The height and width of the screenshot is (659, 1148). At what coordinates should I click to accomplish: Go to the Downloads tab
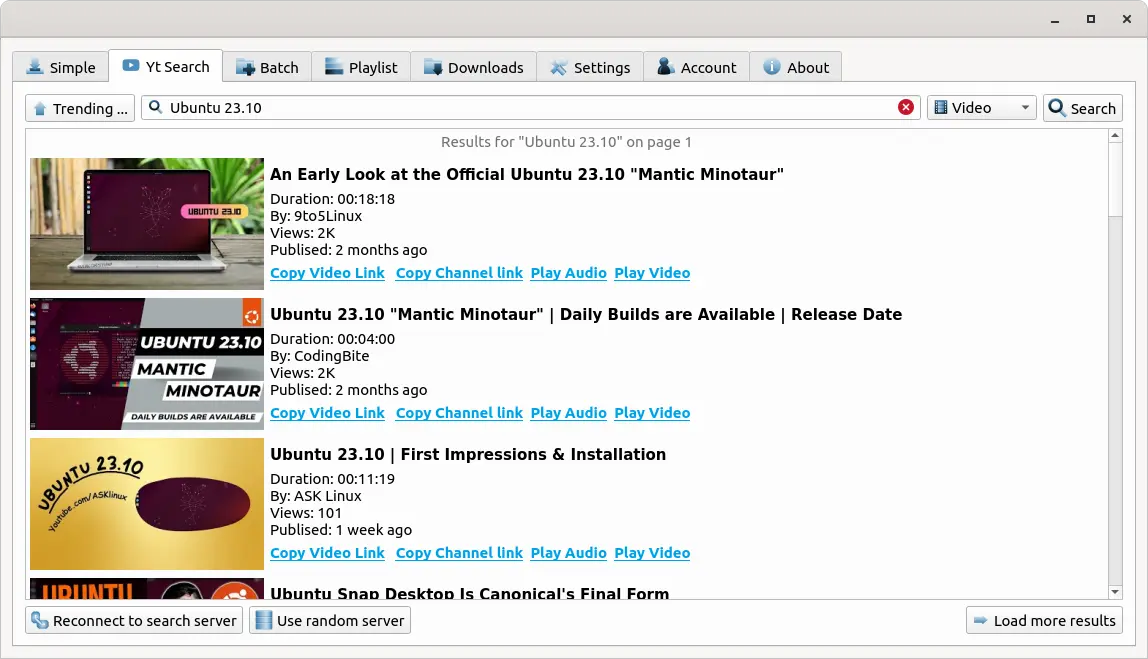point(473,67)
